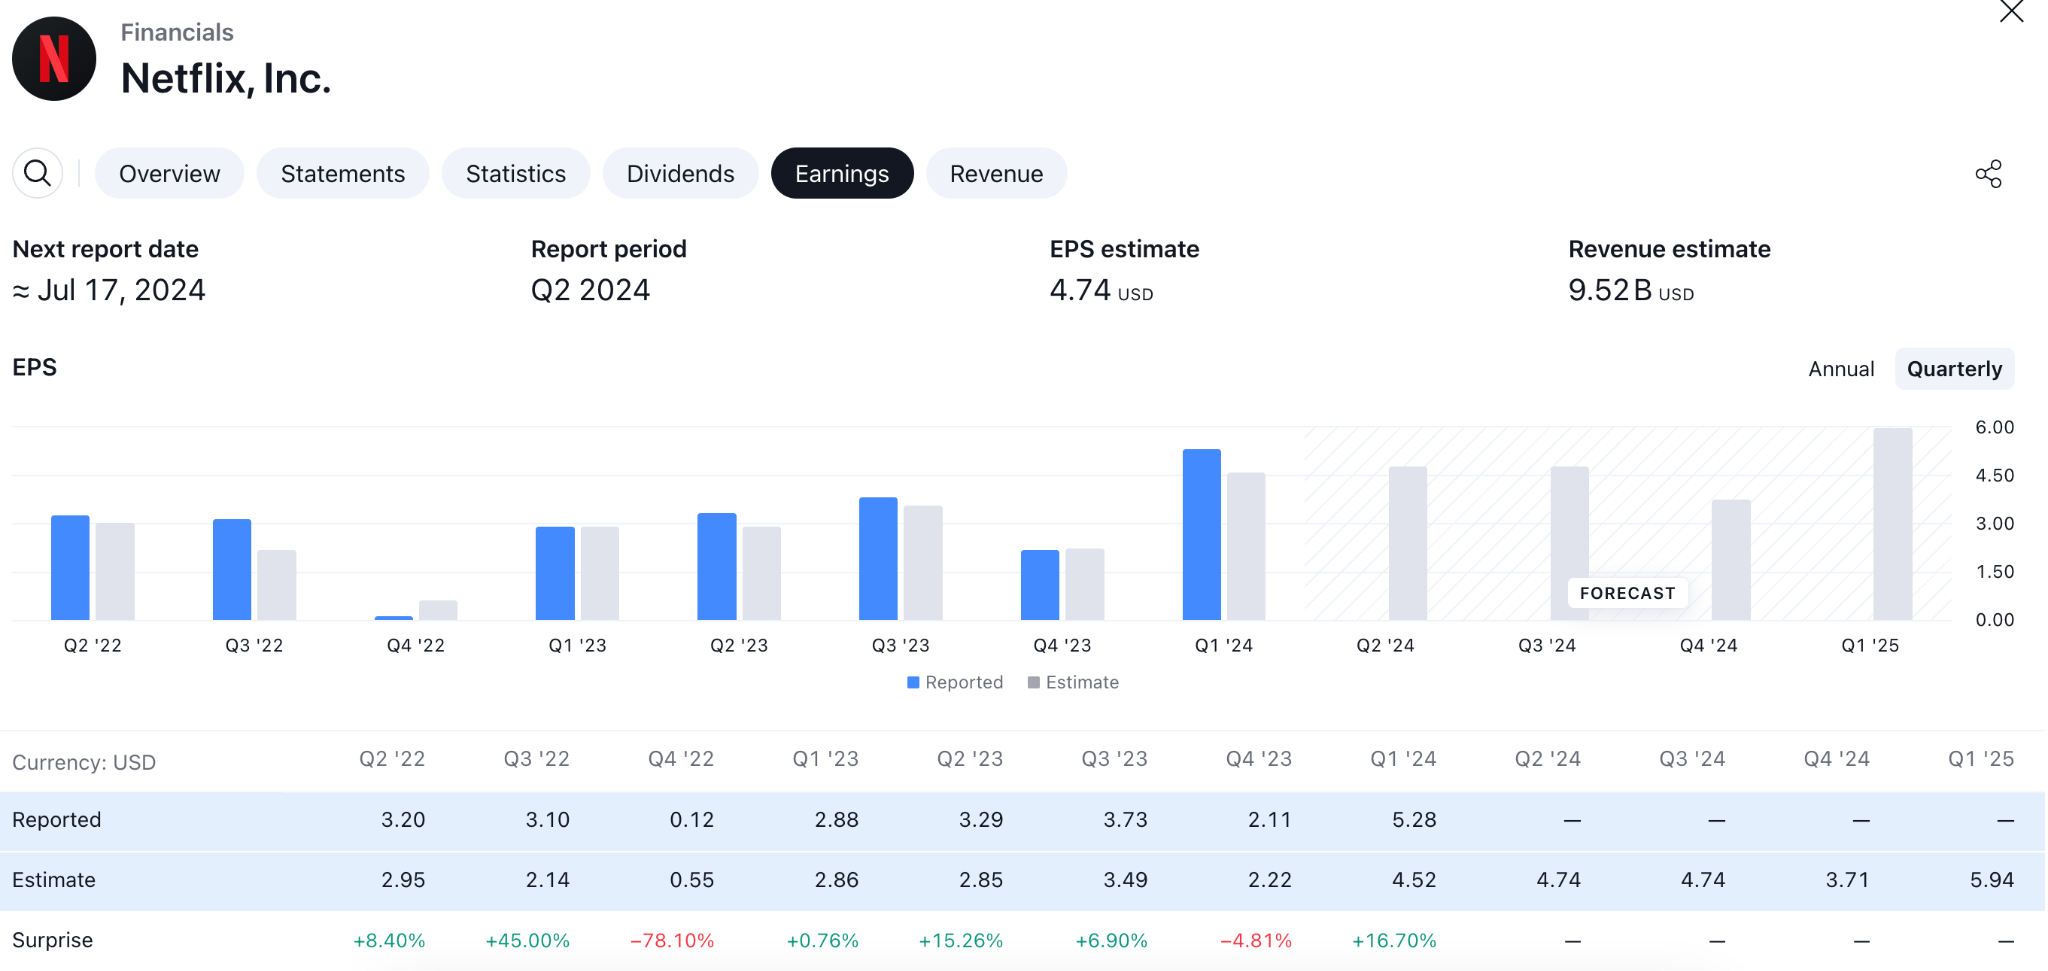Close the financials panel with X
The image size is (2048, 971).
[2011, 12]
